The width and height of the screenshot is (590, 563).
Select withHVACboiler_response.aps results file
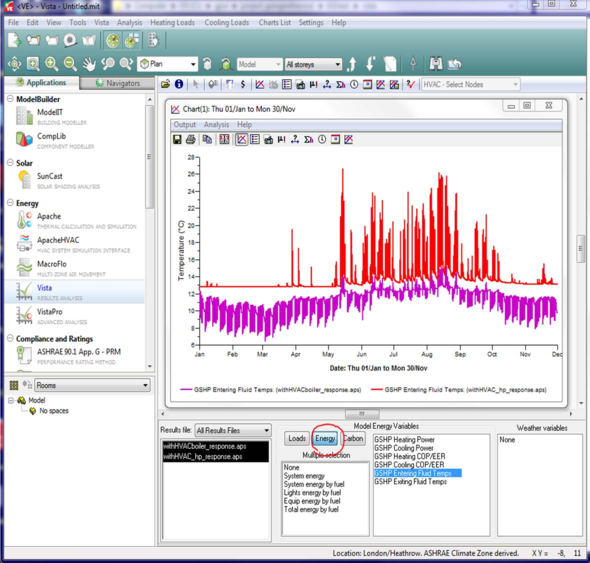coord(216,446)
